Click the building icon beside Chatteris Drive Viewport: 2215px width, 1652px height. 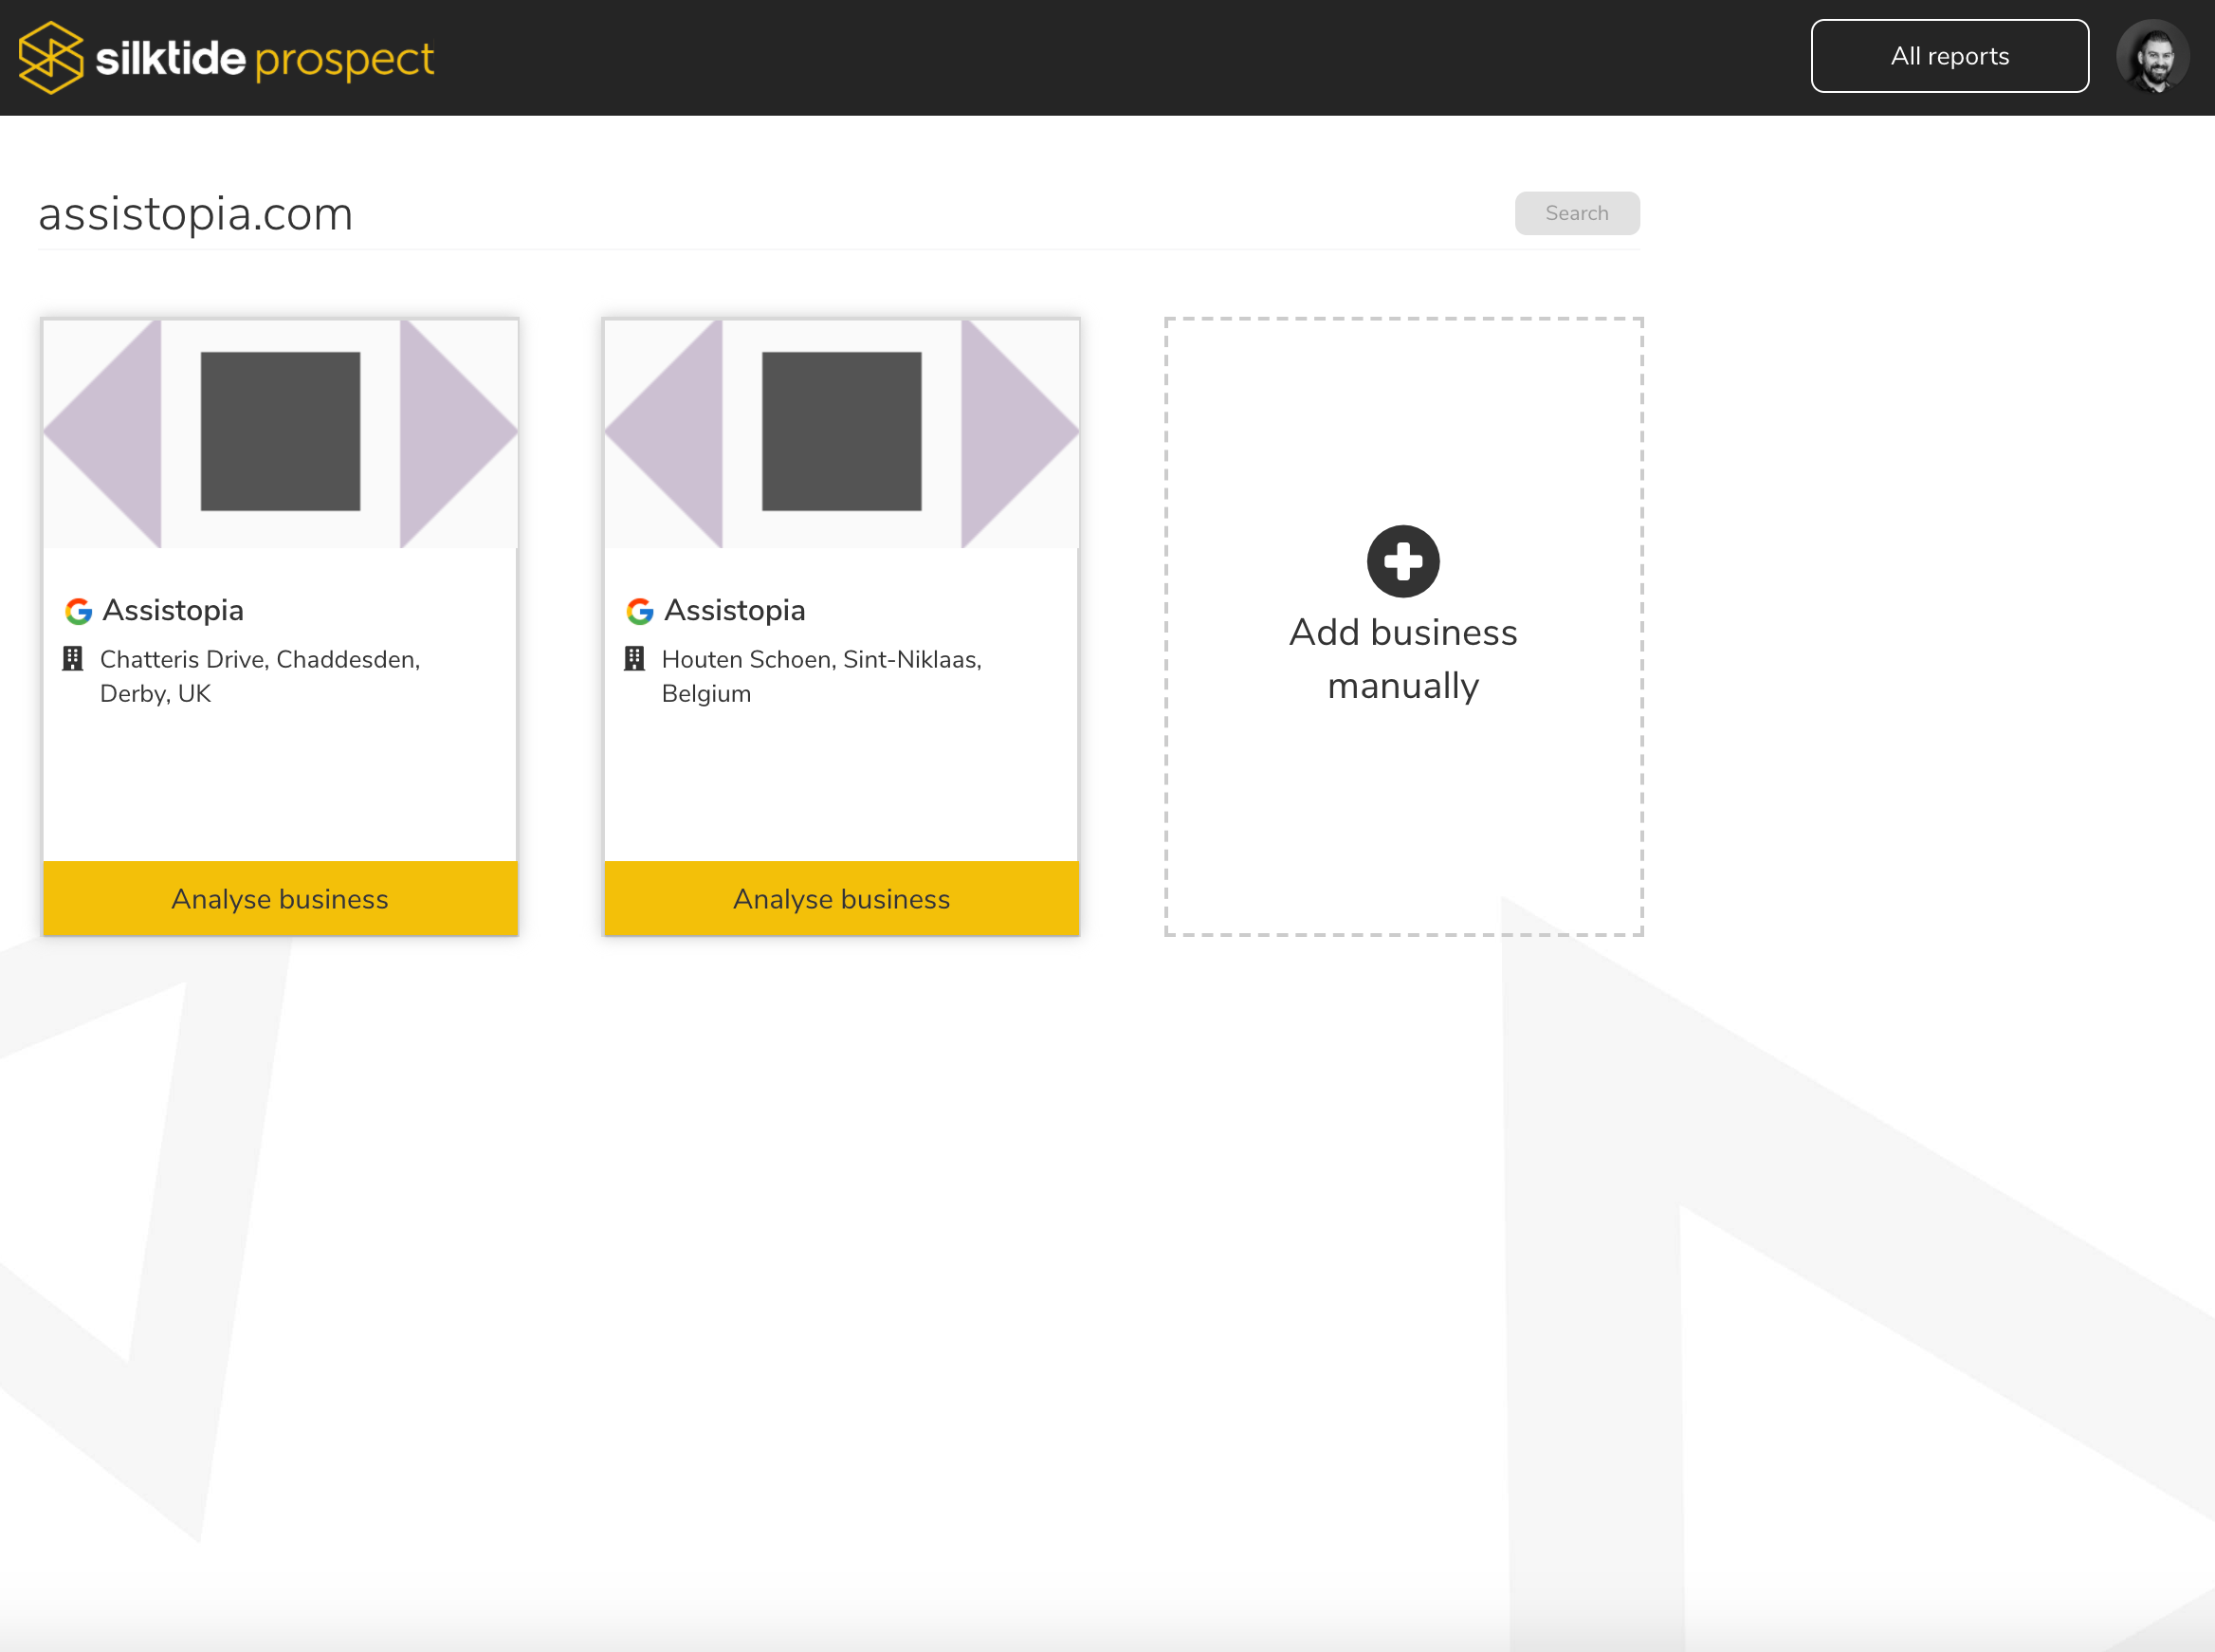tap(73, 659)
